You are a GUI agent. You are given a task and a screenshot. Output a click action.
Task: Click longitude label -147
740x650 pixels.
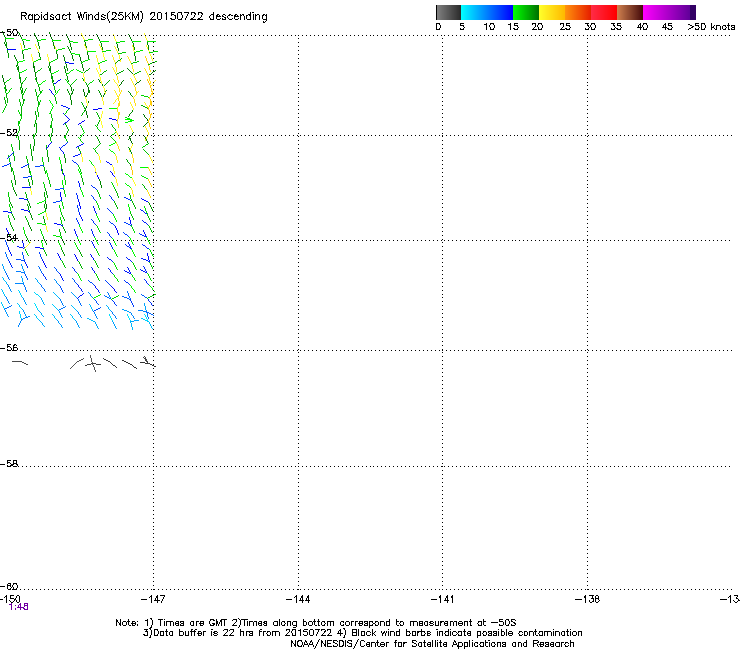153,599
